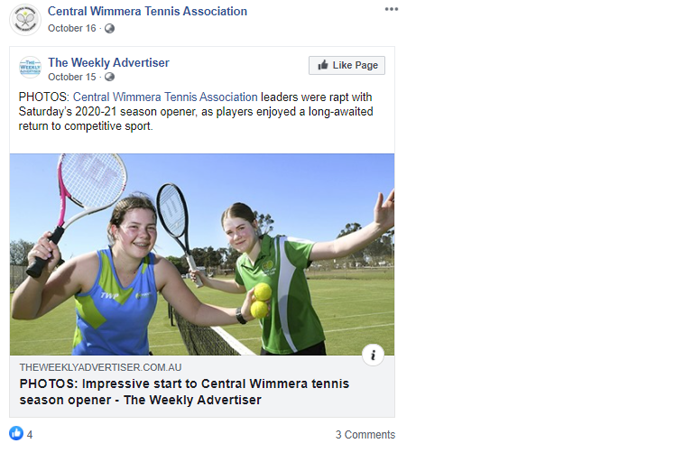Click the thumbs-up icon in Like Page button

tap(323, 65)
